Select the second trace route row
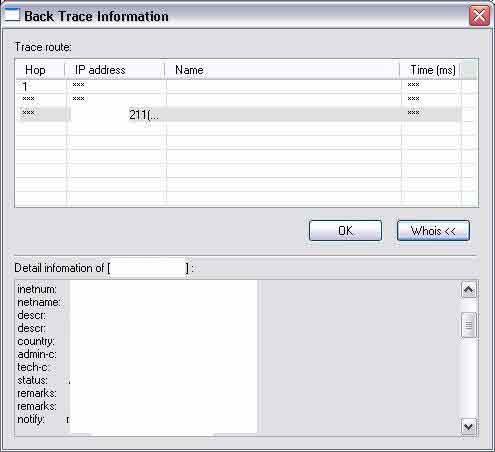This screenshot has width=495, height=452. (x=238, y=100)
